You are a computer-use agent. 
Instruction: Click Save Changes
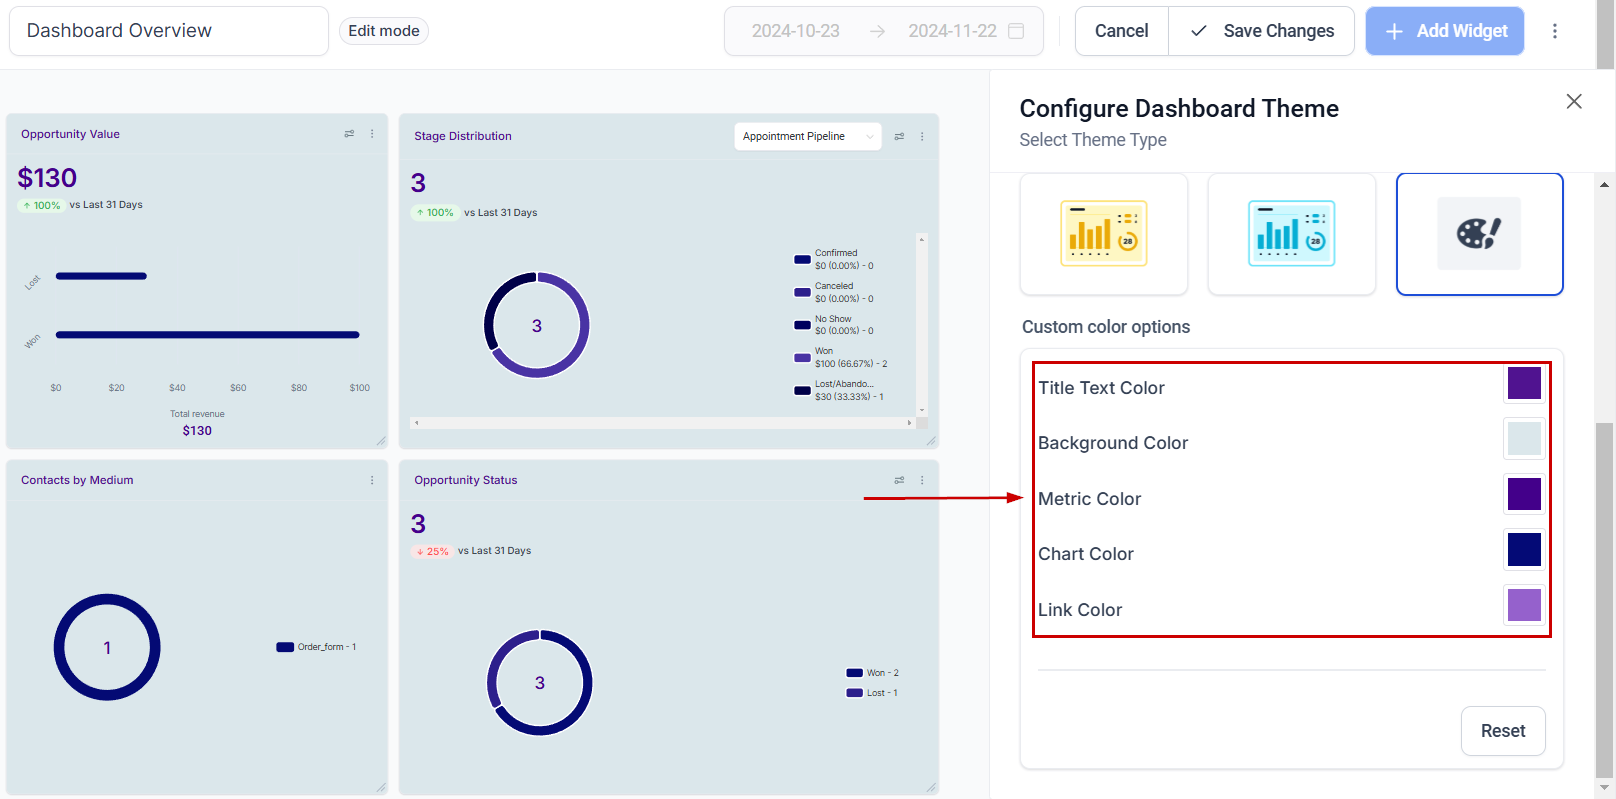click(1262, 31)
